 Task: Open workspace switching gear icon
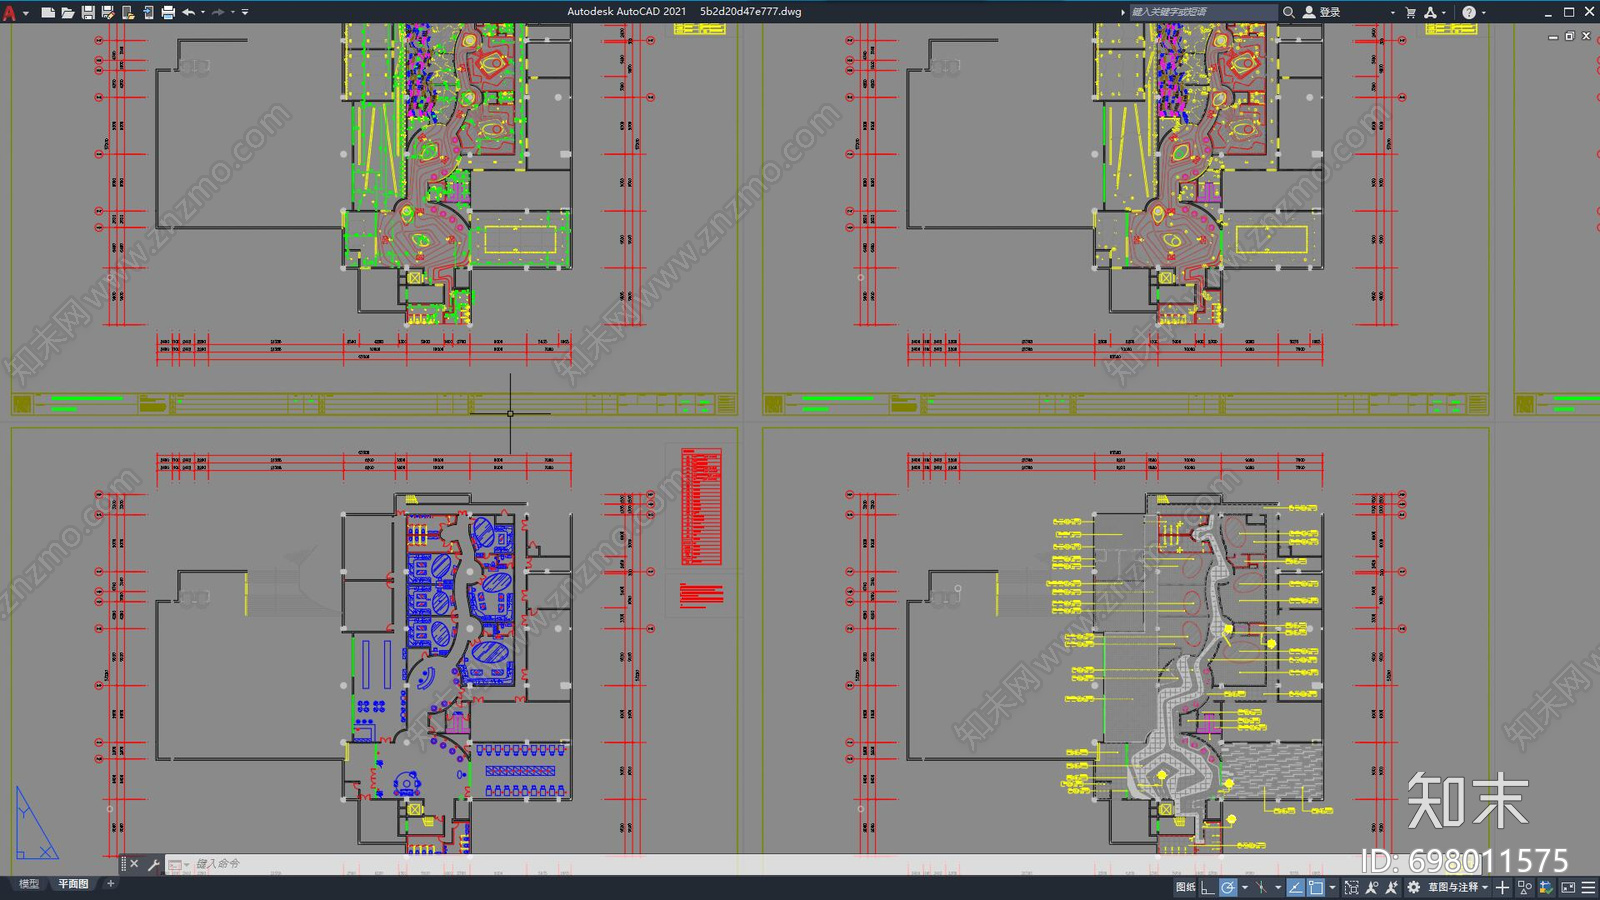(x=1413, y=887)
